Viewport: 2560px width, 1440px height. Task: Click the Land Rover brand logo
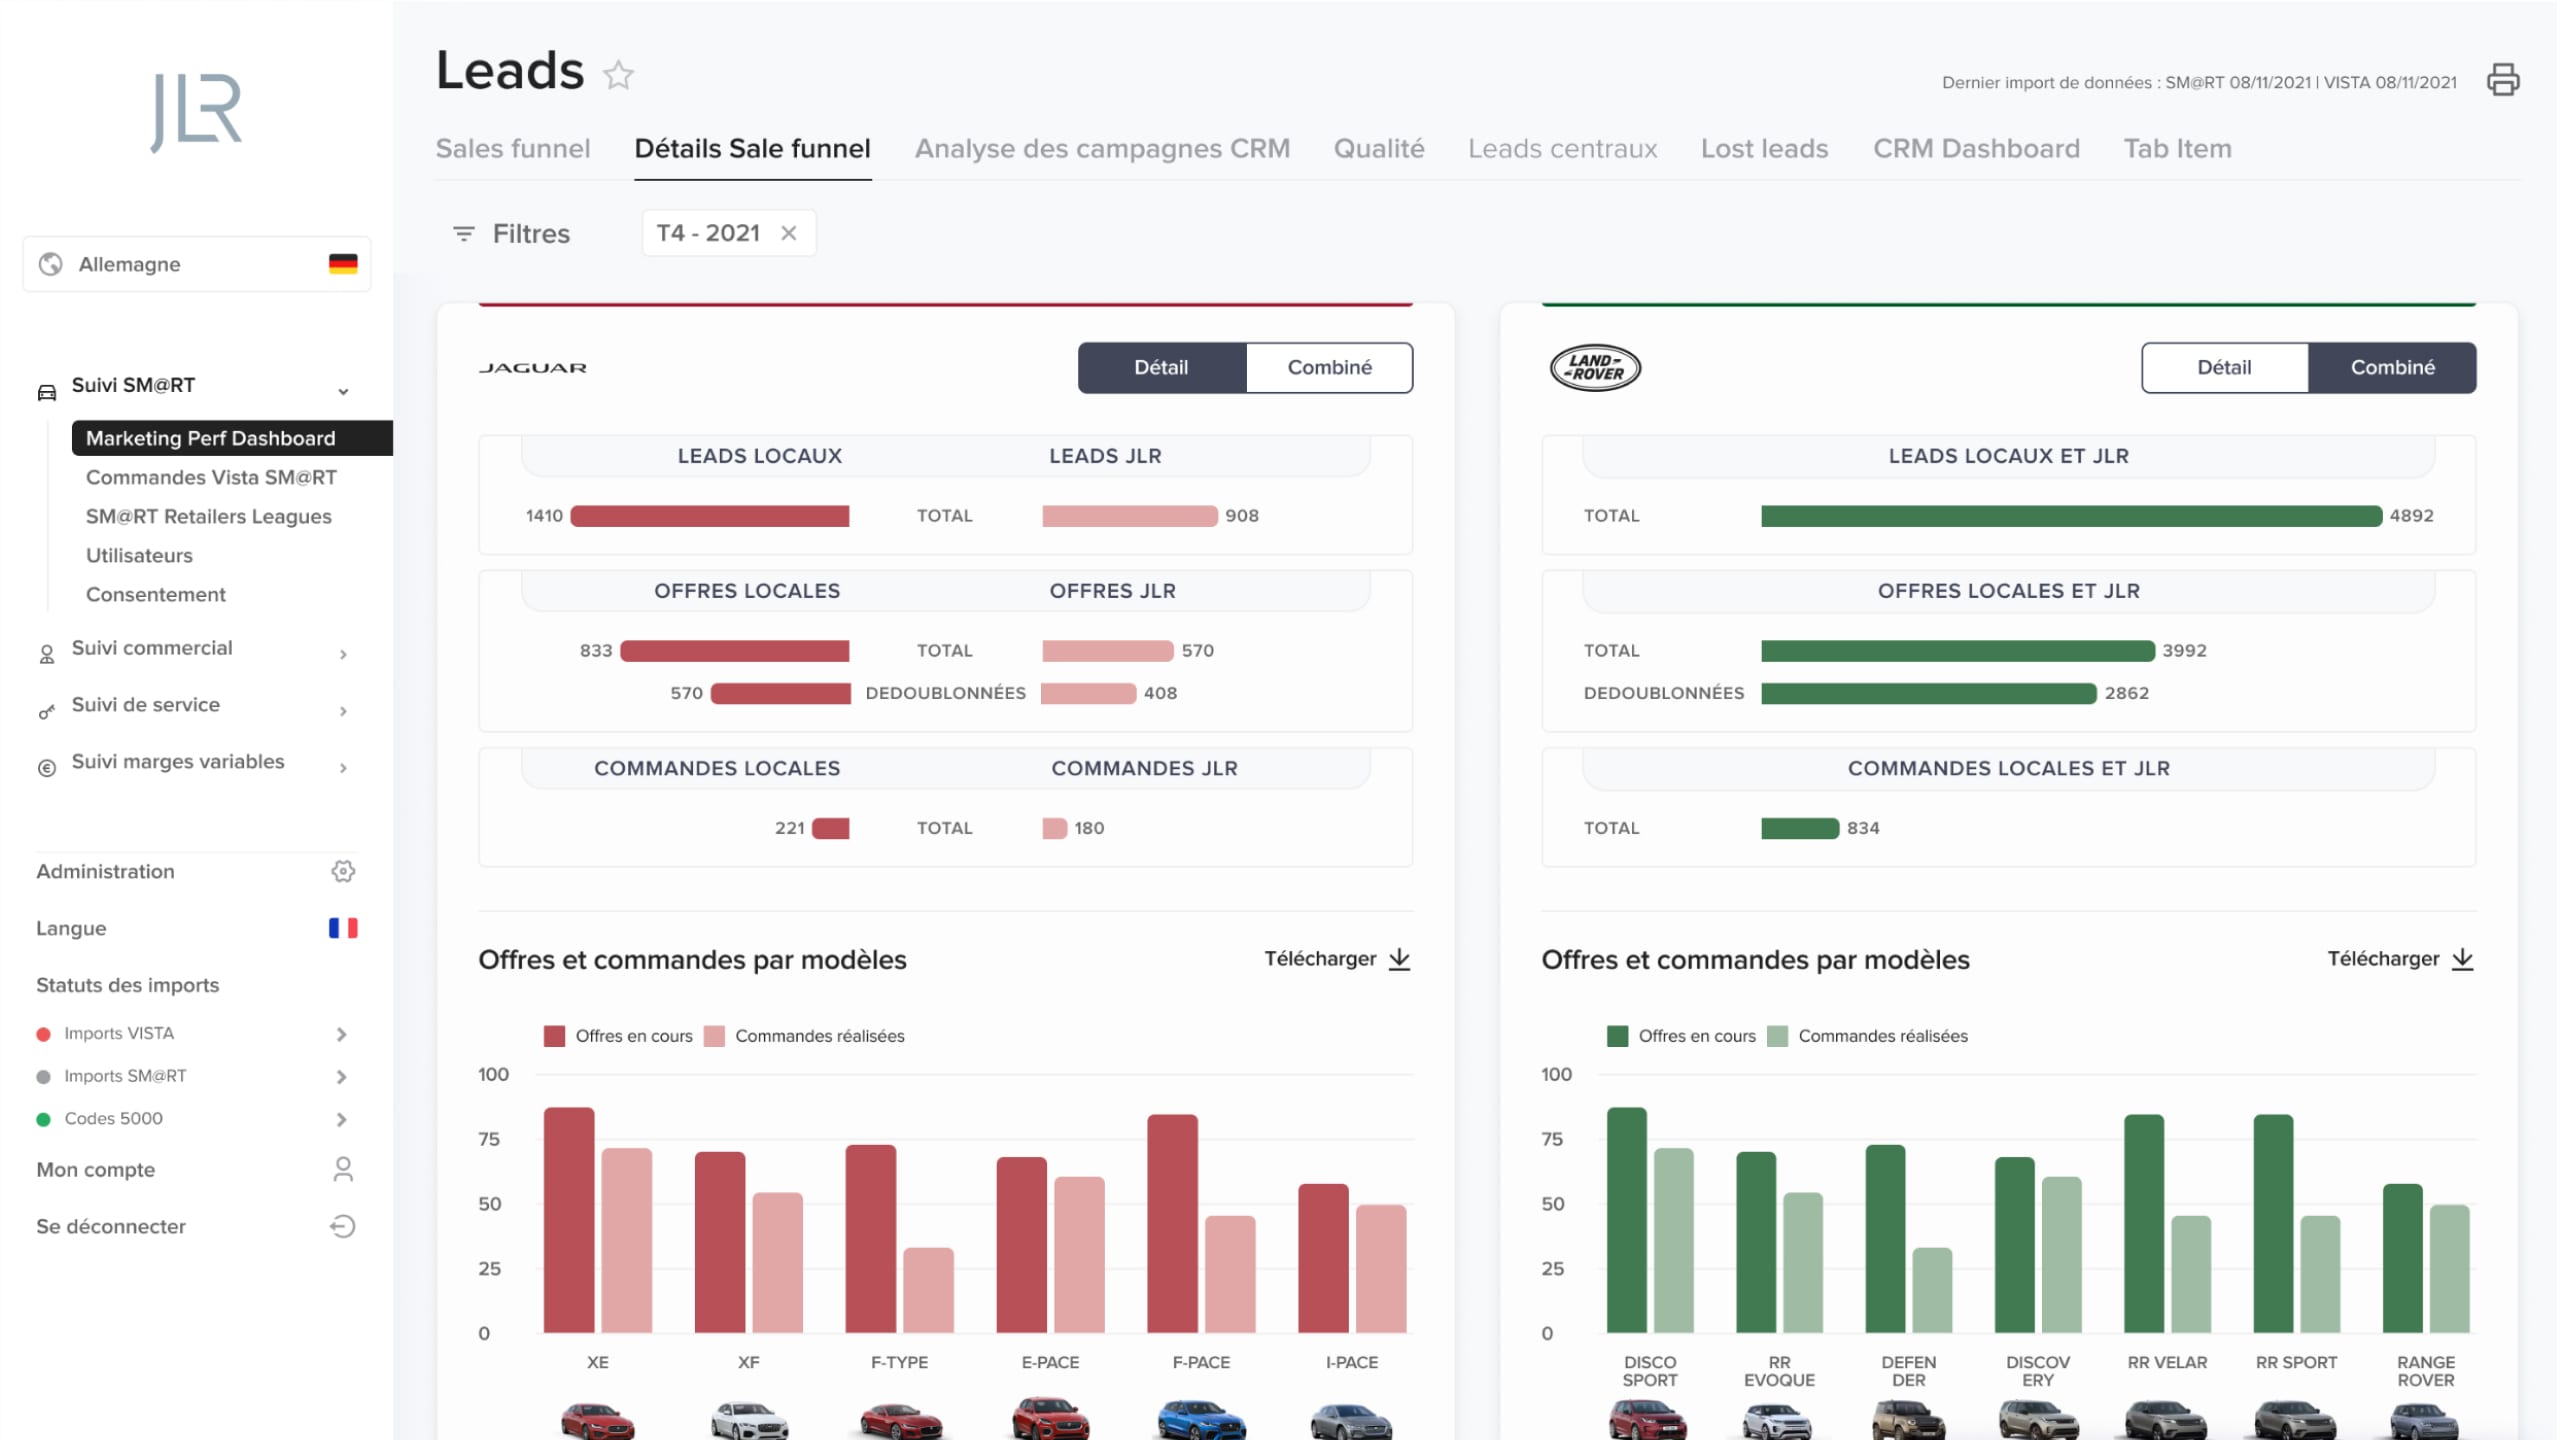[1595, 368]
